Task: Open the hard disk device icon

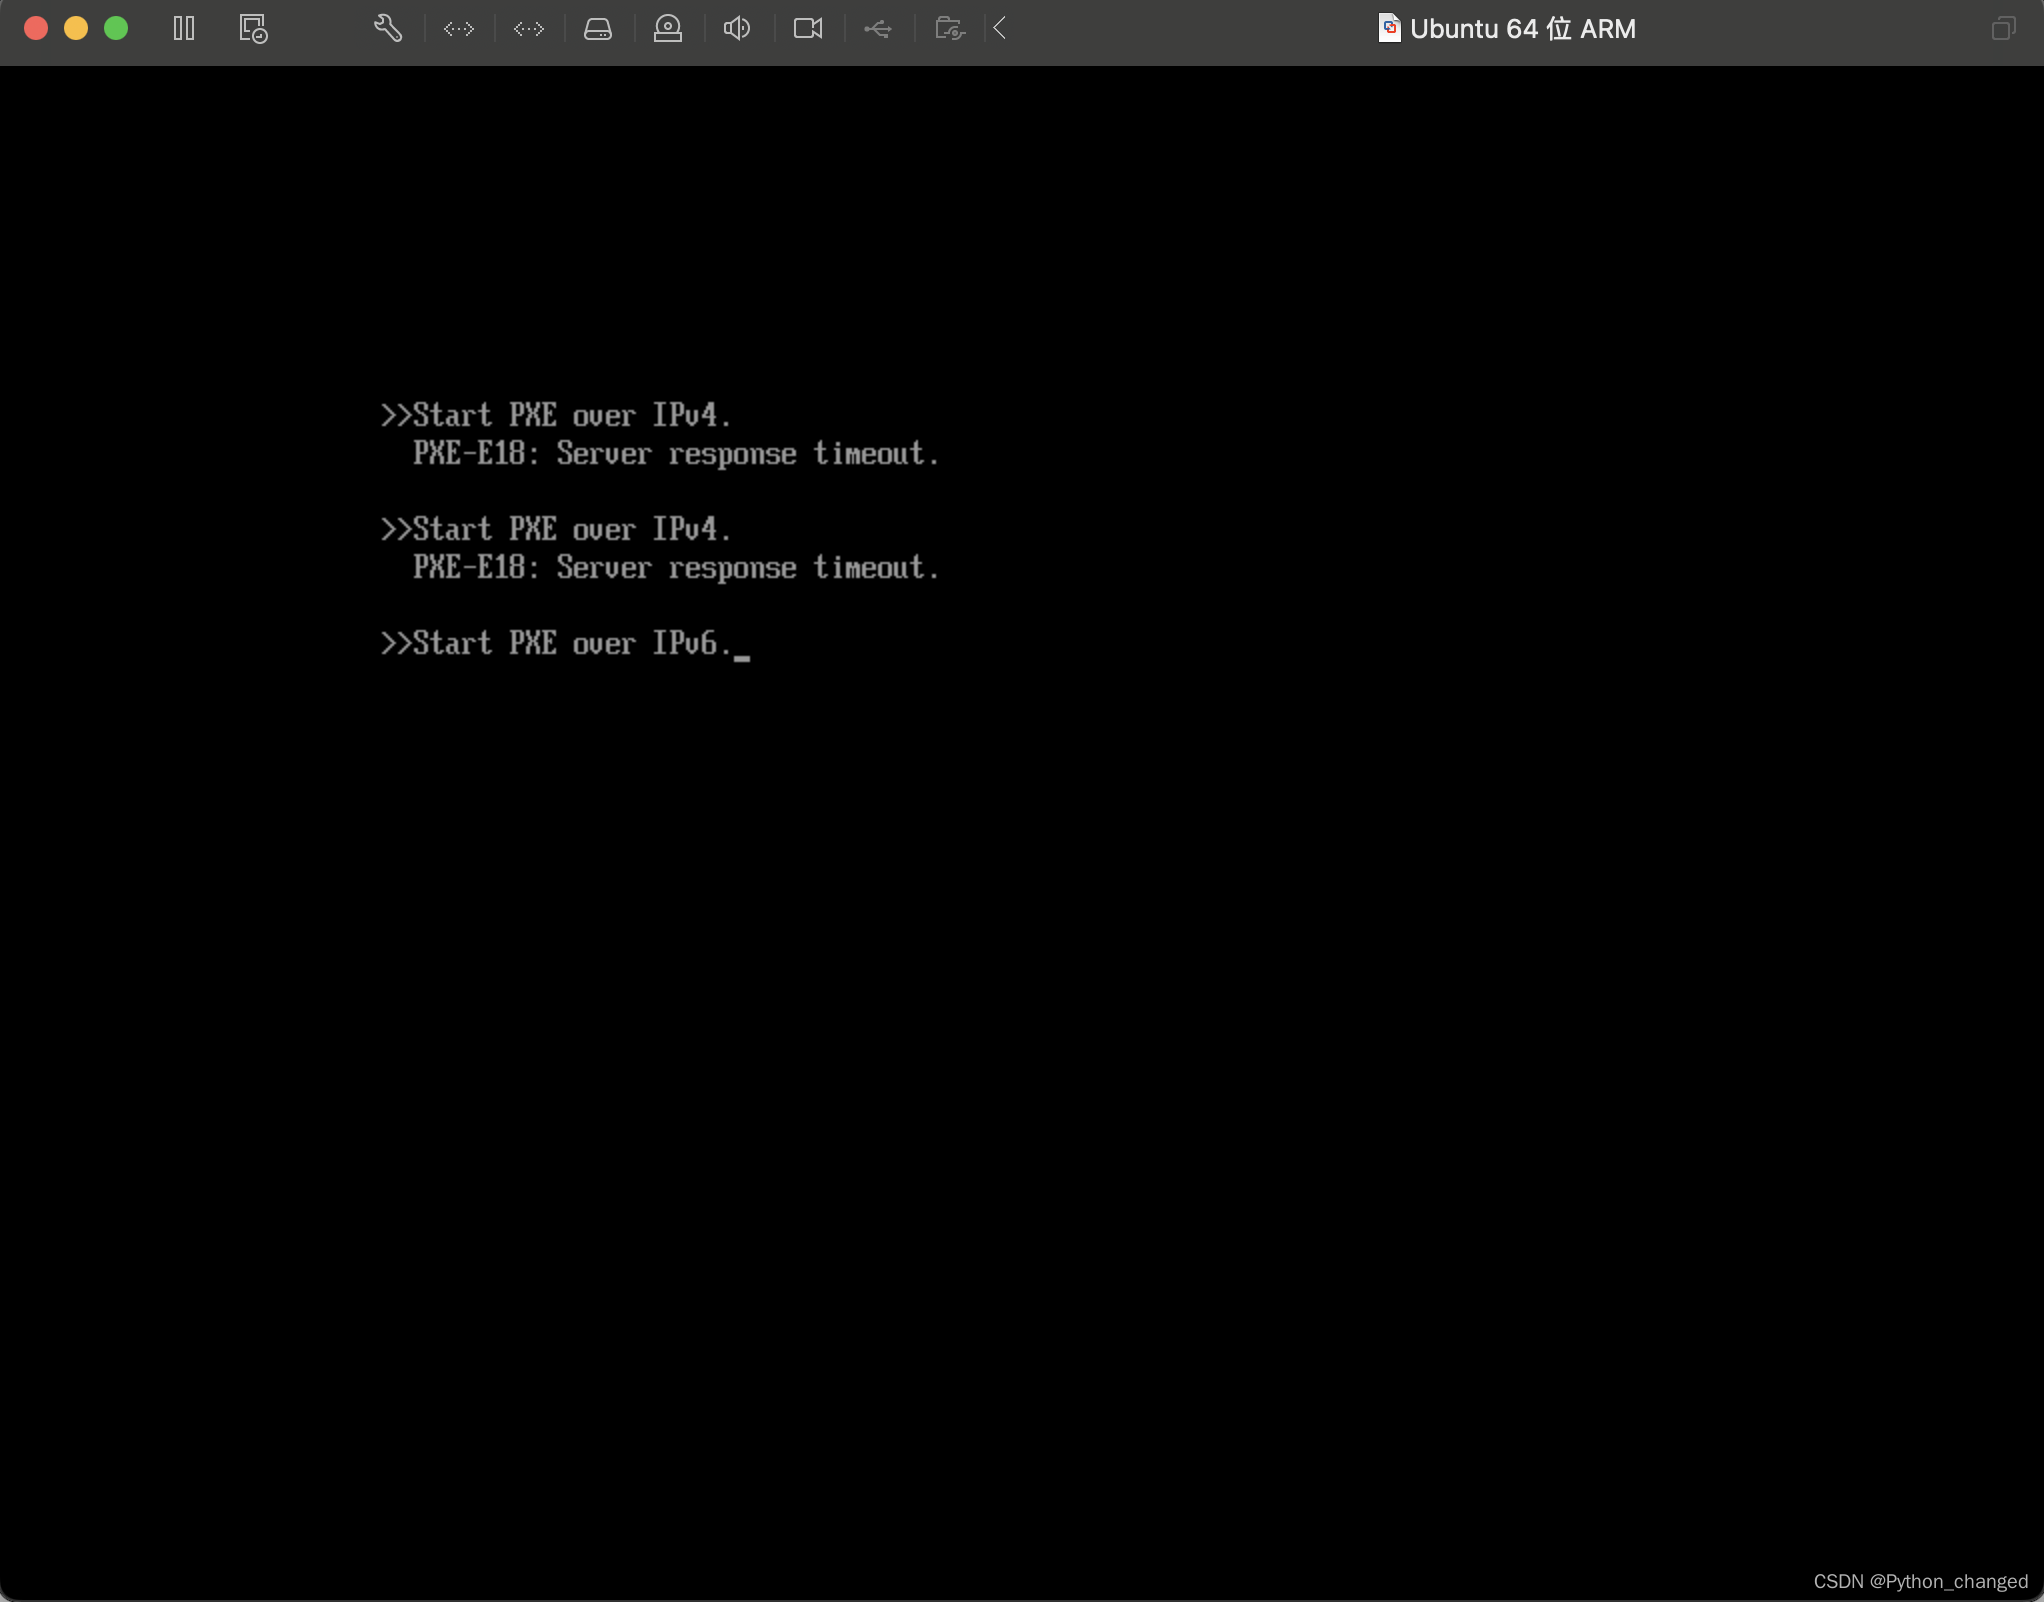Action: [598, 29]
